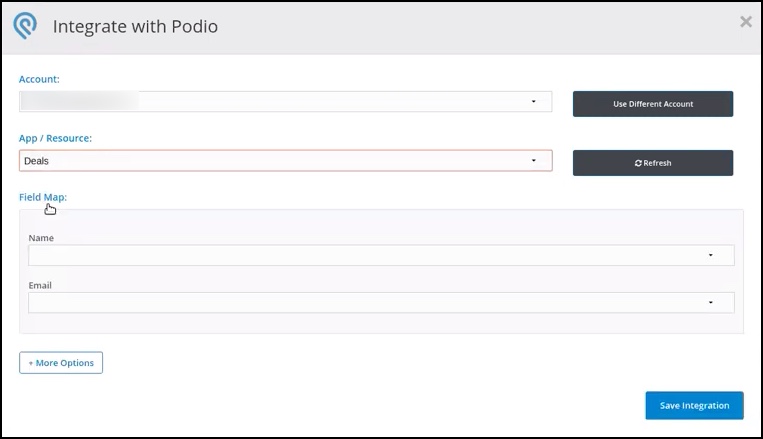Click the arrow beside the Deals selection
The height and width of the screenshot is (439, 763).
click(x=534, y=160)
